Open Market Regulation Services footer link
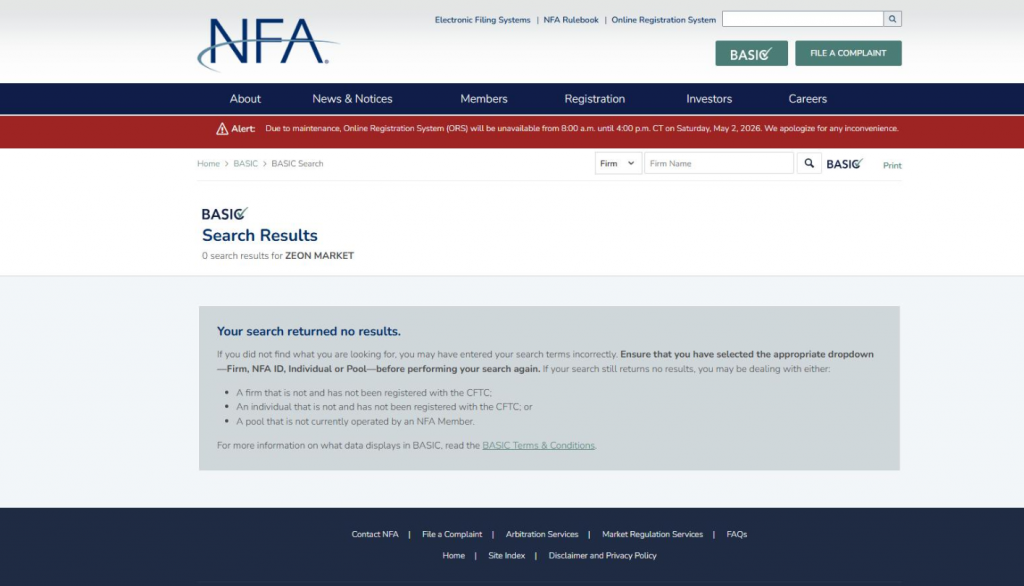The image size is (1024, 586). coord(652,534)
